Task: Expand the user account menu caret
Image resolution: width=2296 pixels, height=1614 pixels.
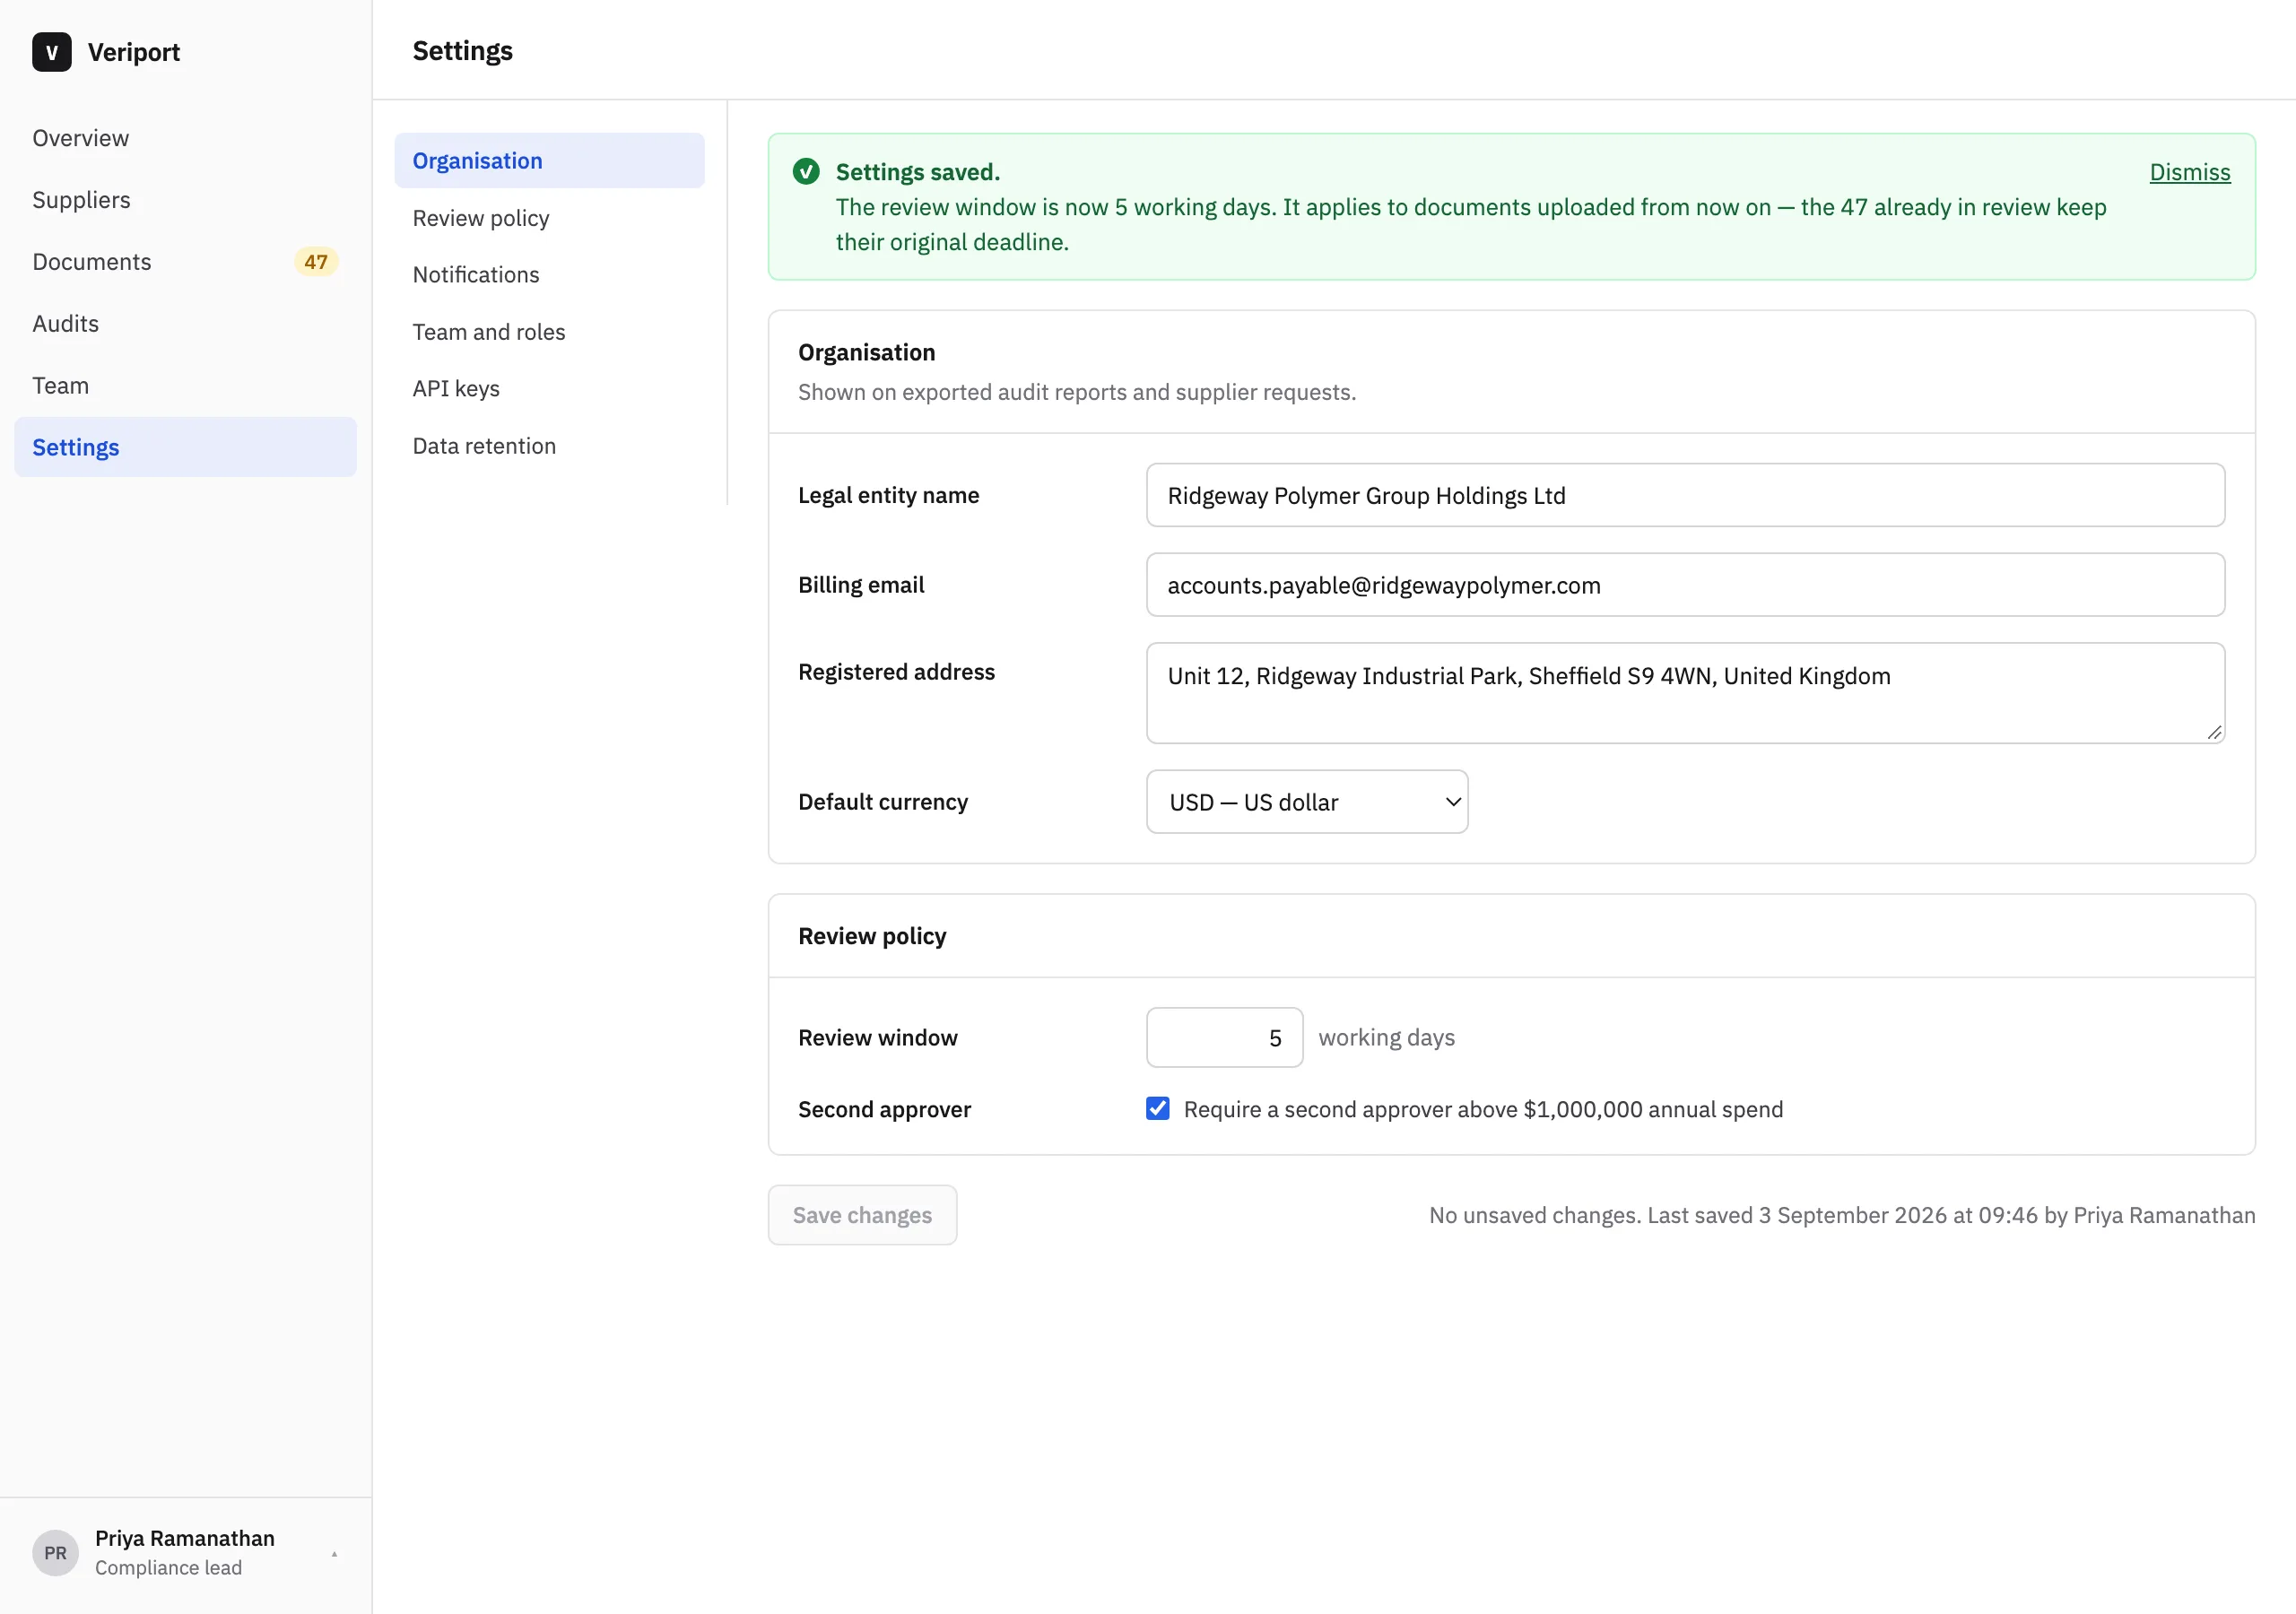Action: click(334, 1553)
